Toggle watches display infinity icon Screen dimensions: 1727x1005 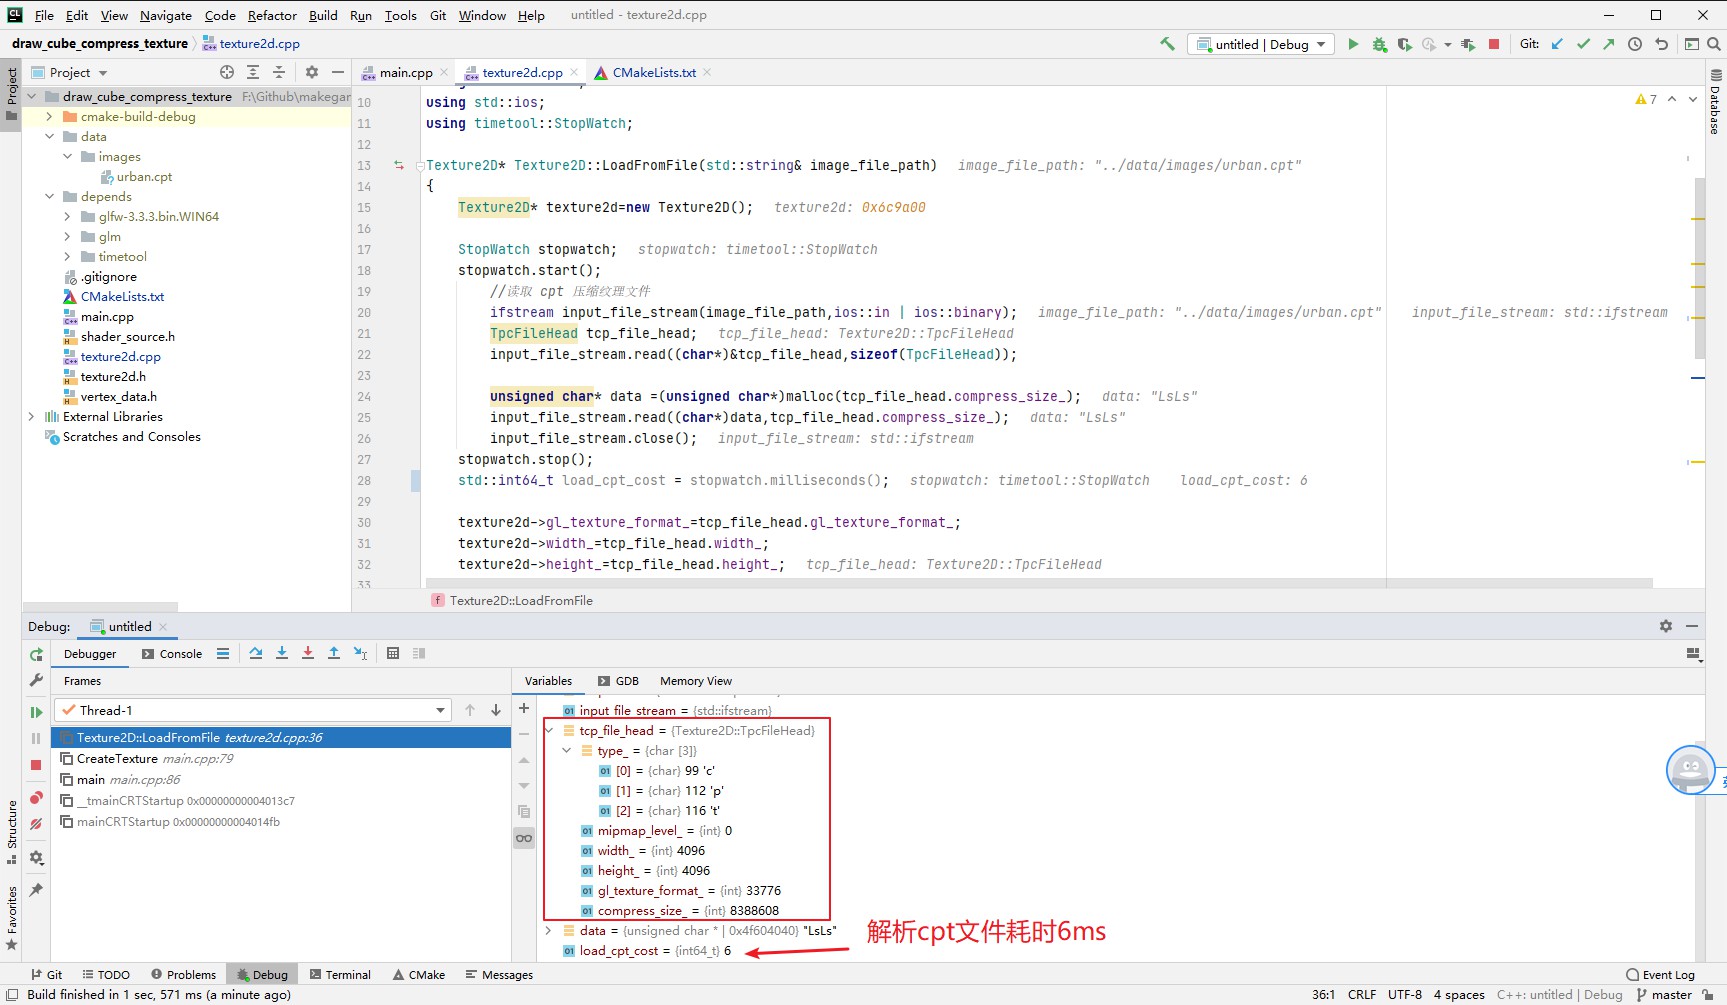pyautogui.click(x=524, y=838)
